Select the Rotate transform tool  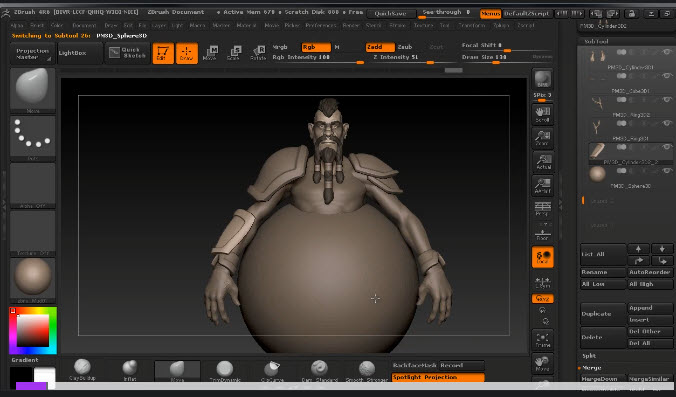click(x=258, y=53)
